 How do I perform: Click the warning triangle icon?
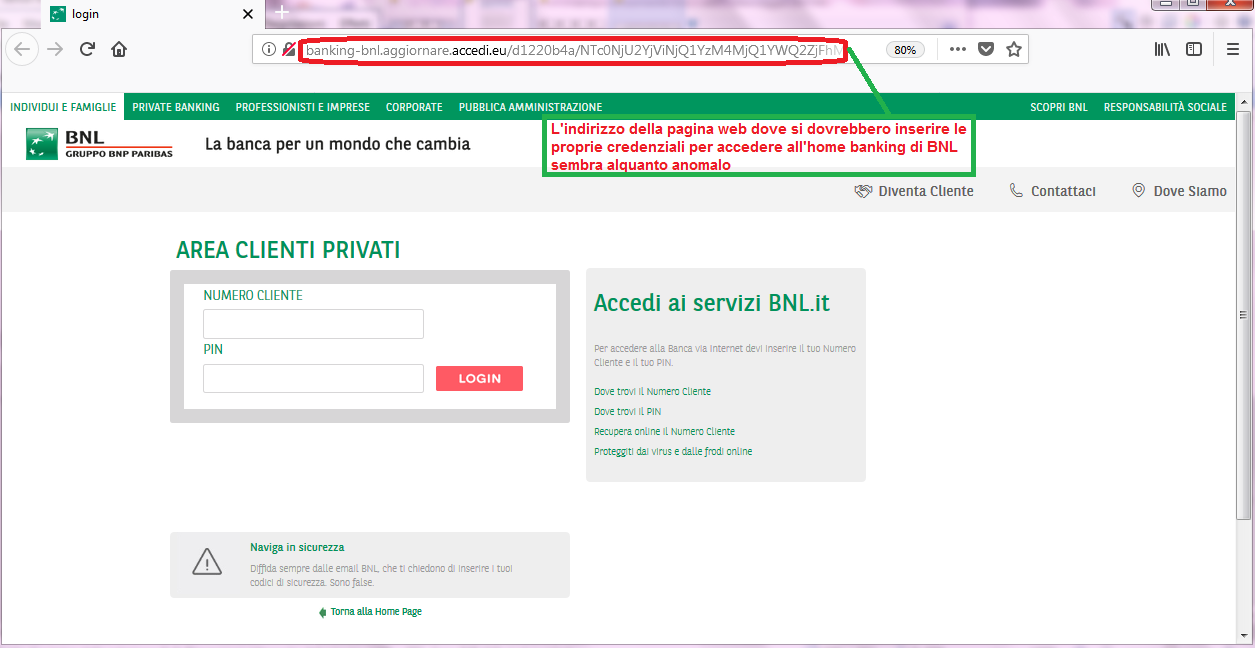(207, 562)
